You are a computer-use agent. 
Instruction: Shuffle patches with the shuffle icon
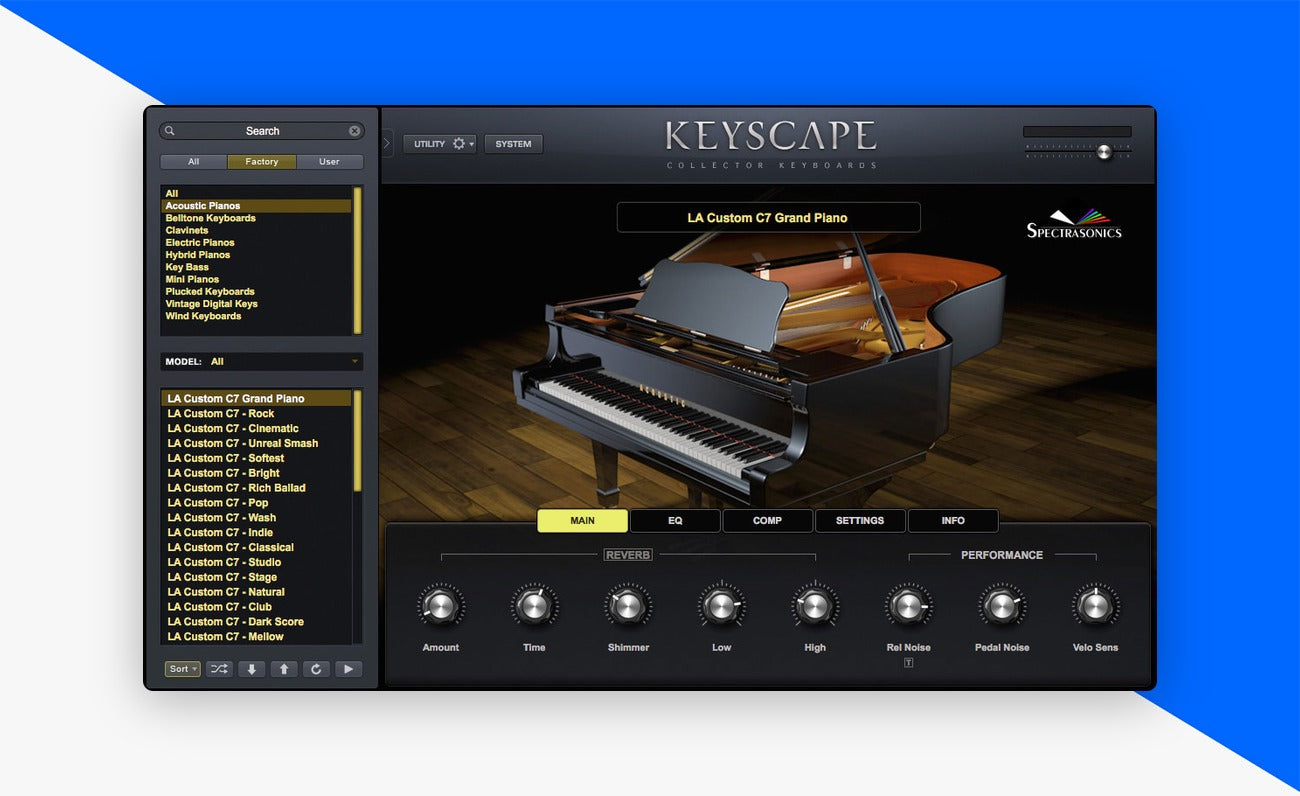pyautogui.click(x=219, y=669)
